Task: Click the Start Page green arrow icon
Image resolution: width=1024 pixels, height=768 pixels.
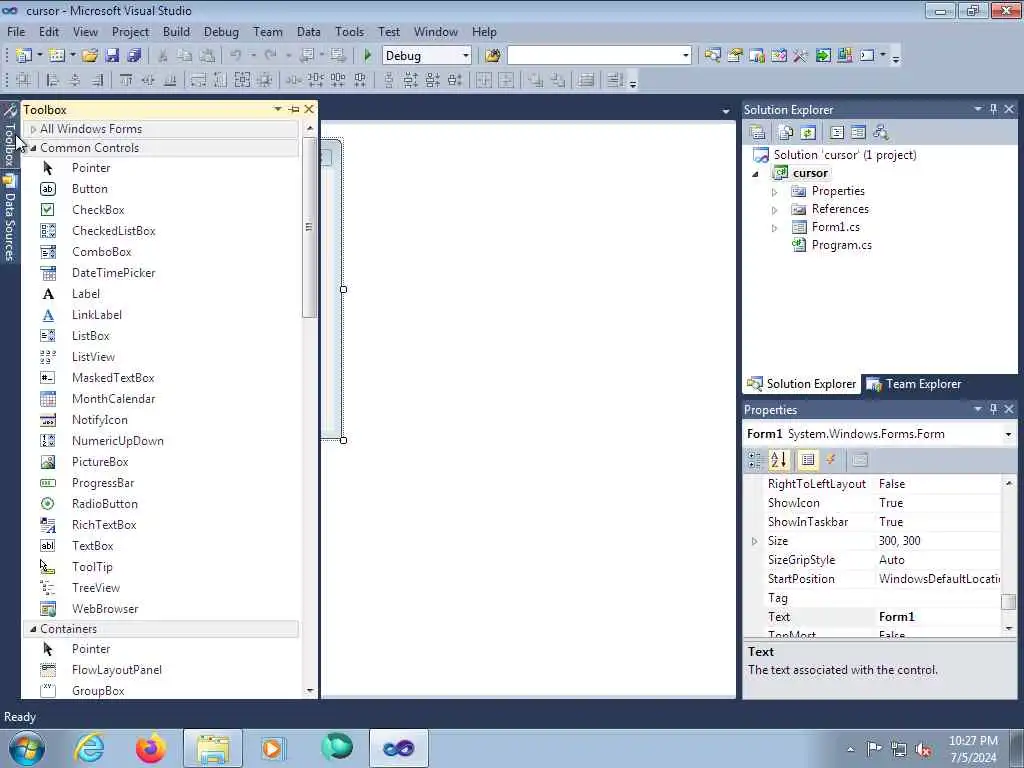Action: point(823,56)
